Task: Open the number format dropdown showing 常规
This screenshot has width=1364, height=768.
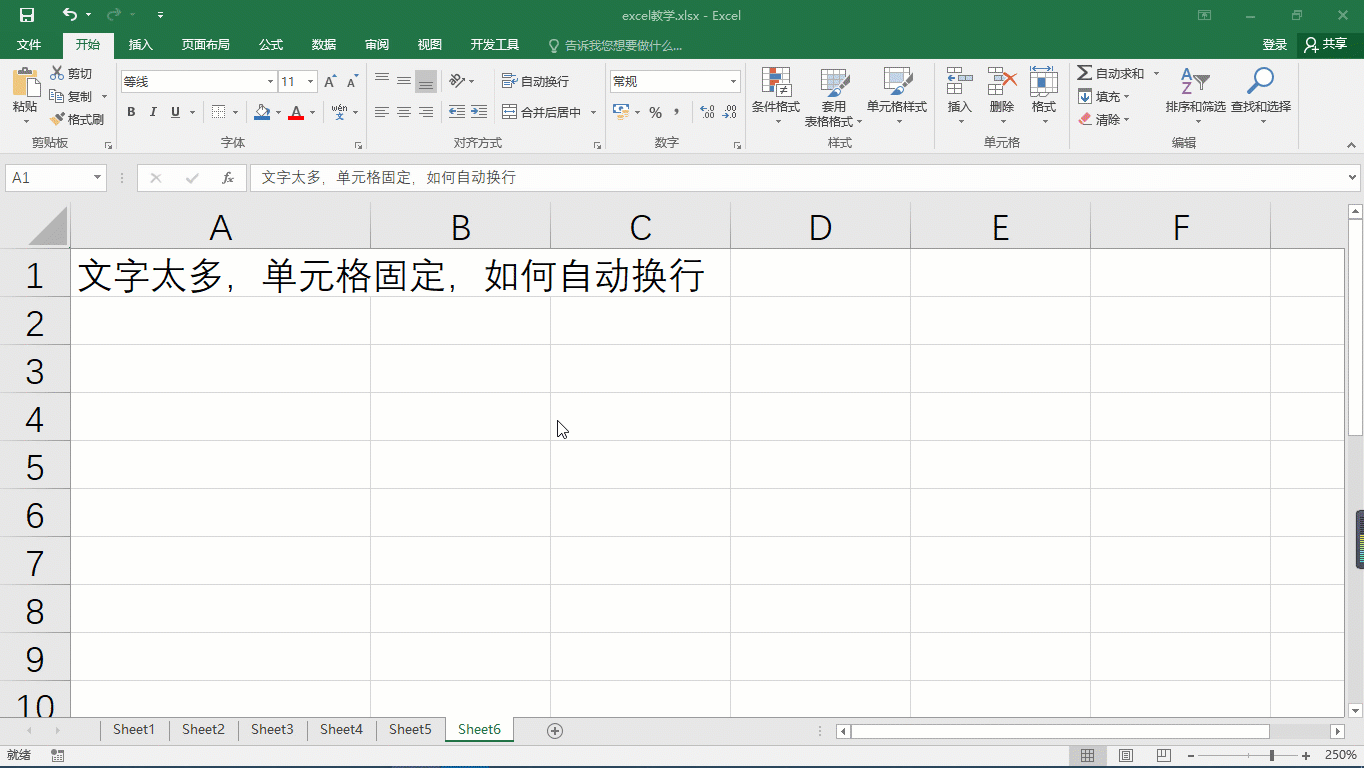Action: coord(732,80)
